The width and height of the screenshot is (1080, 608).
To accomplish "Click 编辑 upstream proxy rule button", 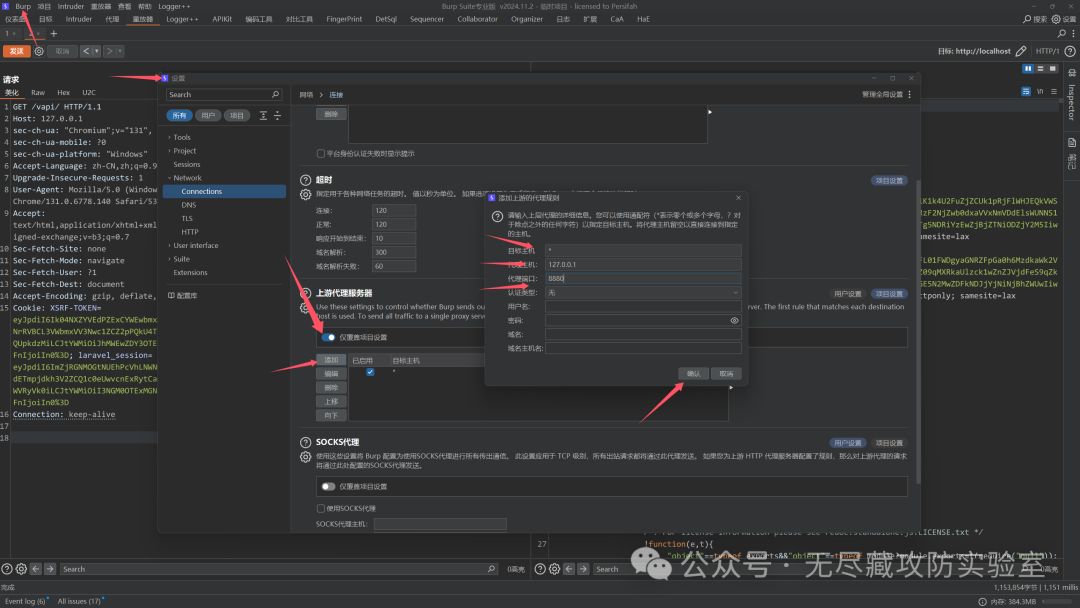I will tap(331, 373).
